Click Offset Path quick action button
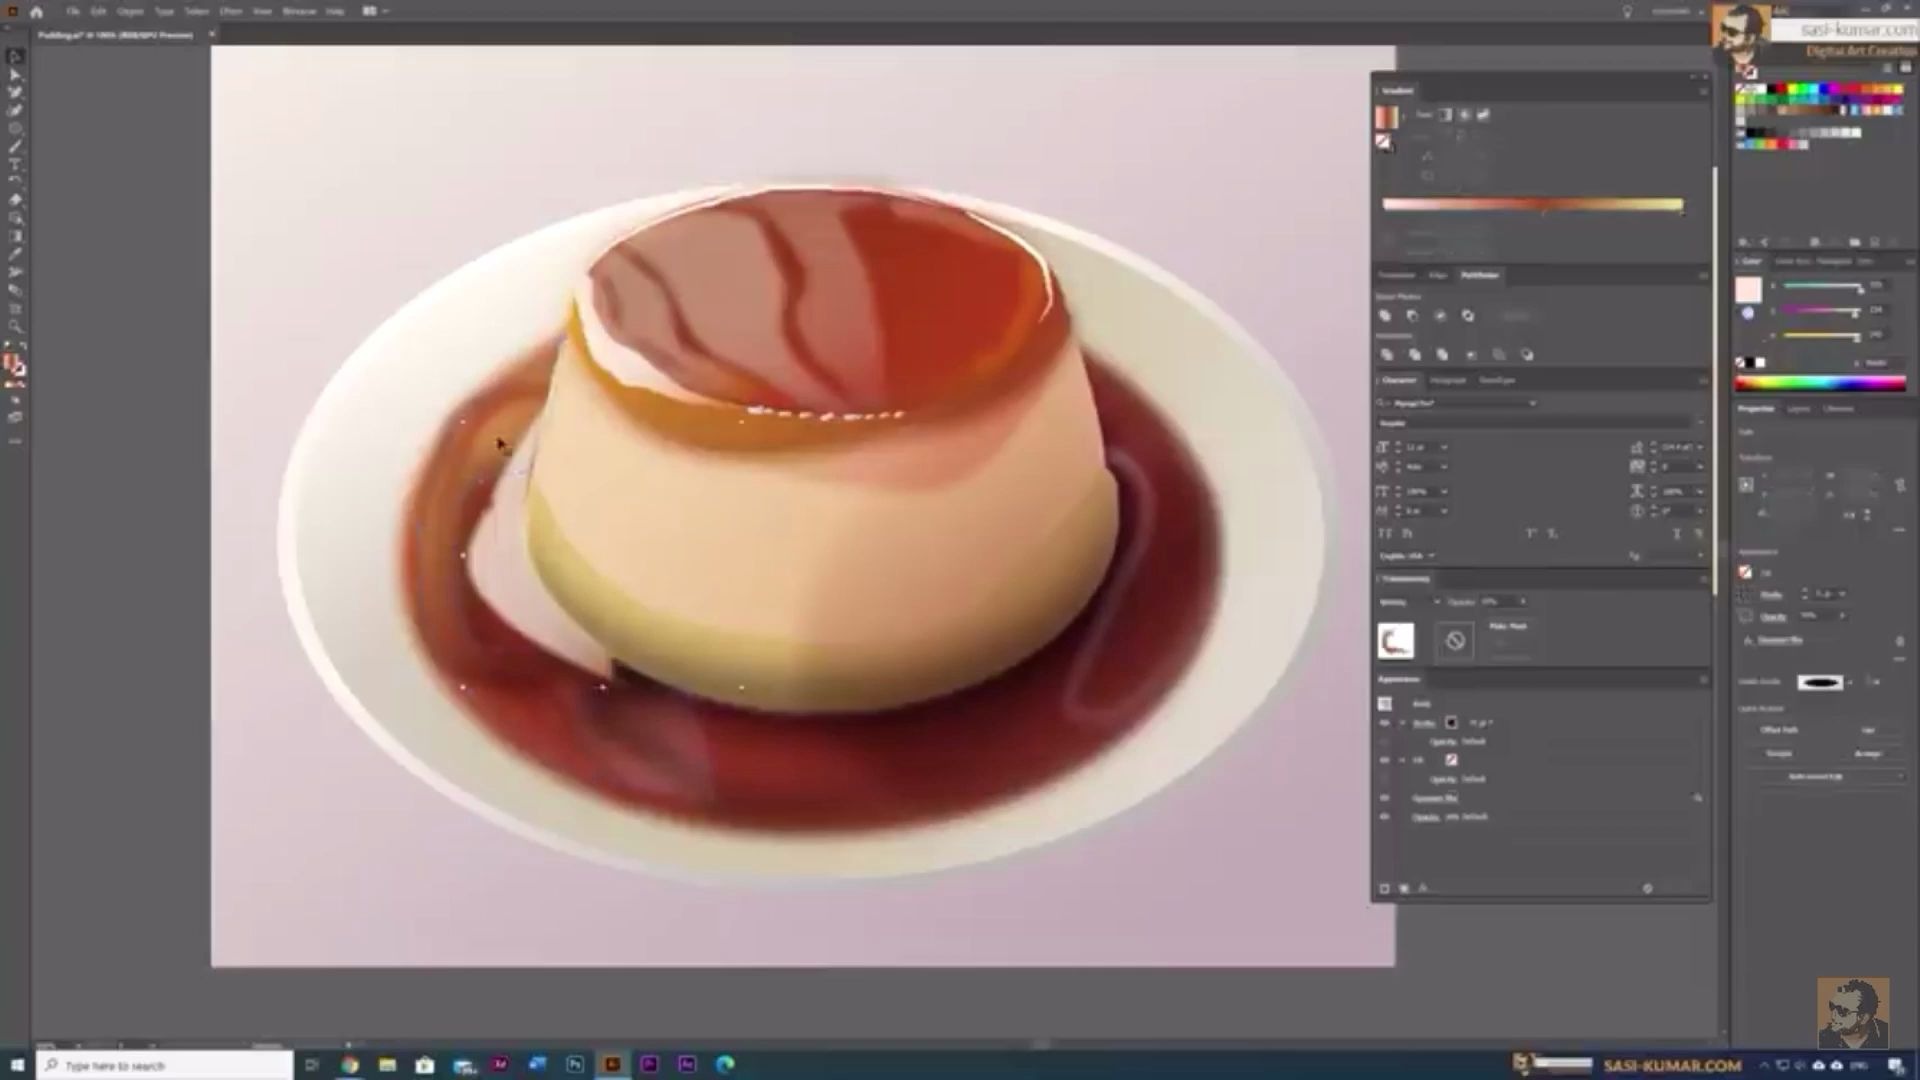This screenshot has width=1920, height=1080. (x=1779, y=730)
